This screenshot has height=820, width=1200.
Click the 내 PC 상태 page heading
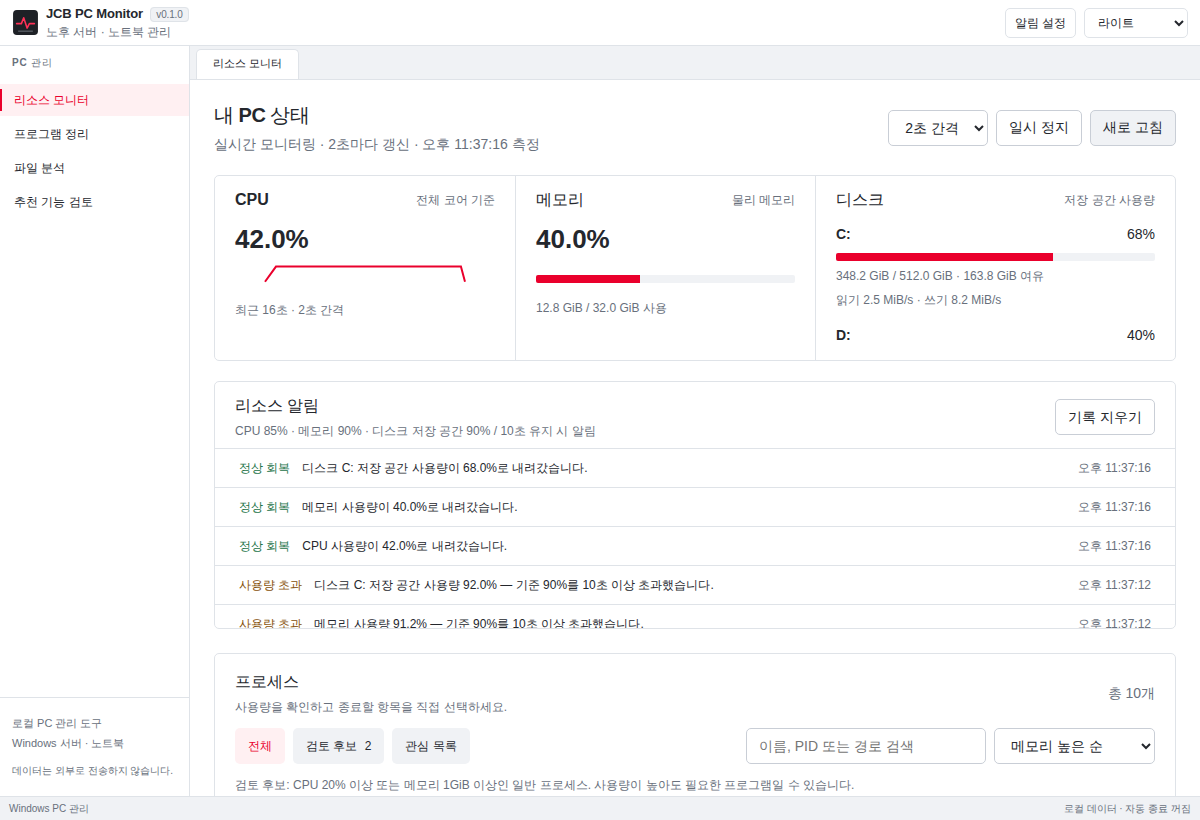point(262,115)
